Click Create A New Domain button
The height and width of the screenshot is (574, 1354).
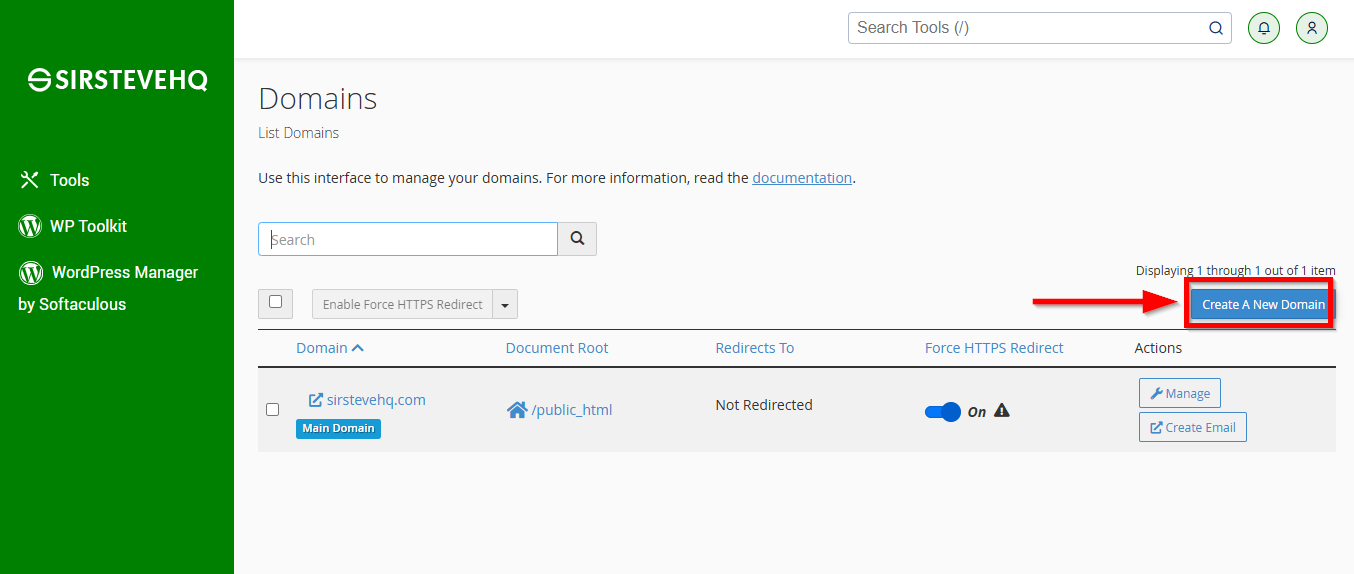click(1263, 304)
